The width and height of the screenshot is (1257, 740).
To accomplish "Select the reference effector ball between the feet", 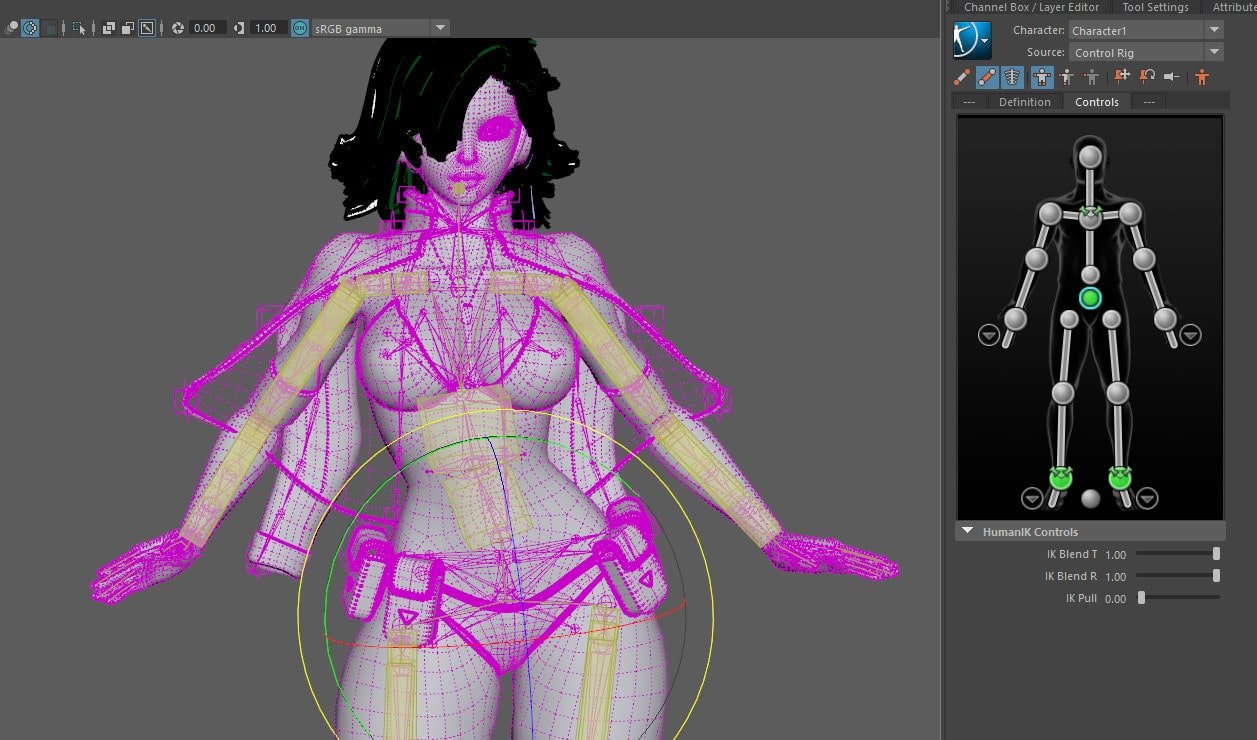I will [x=1090, y=498].
